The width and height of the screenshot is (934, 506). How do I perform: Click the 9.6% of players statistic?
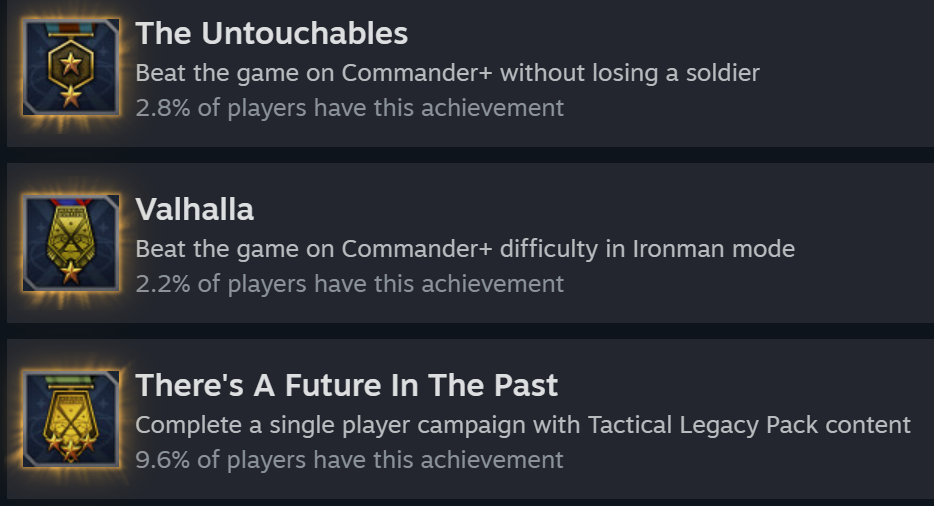349,460
